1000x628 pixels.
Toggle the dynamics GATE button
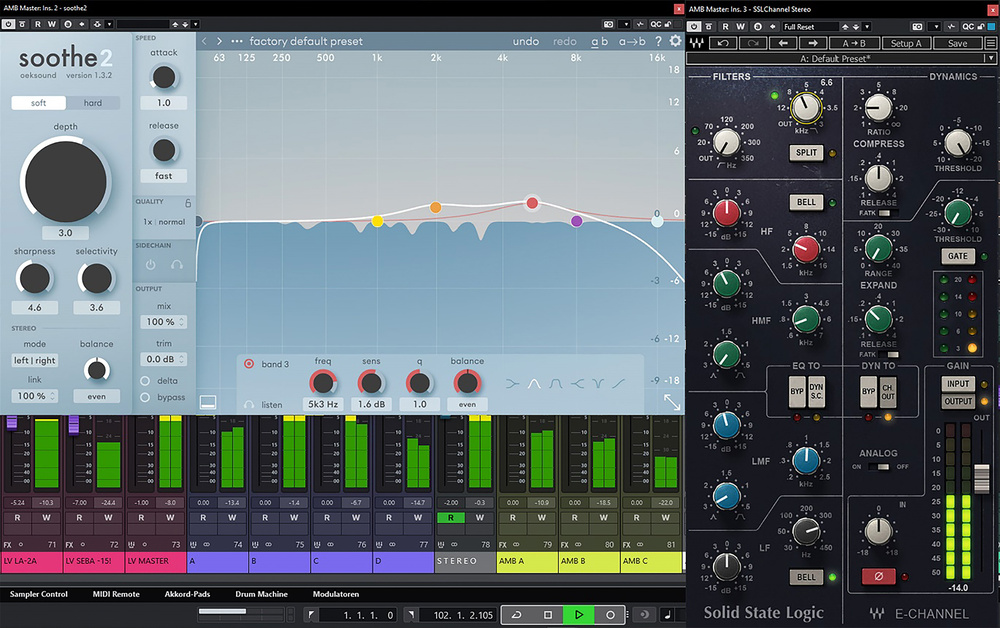[x=957, y=256]
